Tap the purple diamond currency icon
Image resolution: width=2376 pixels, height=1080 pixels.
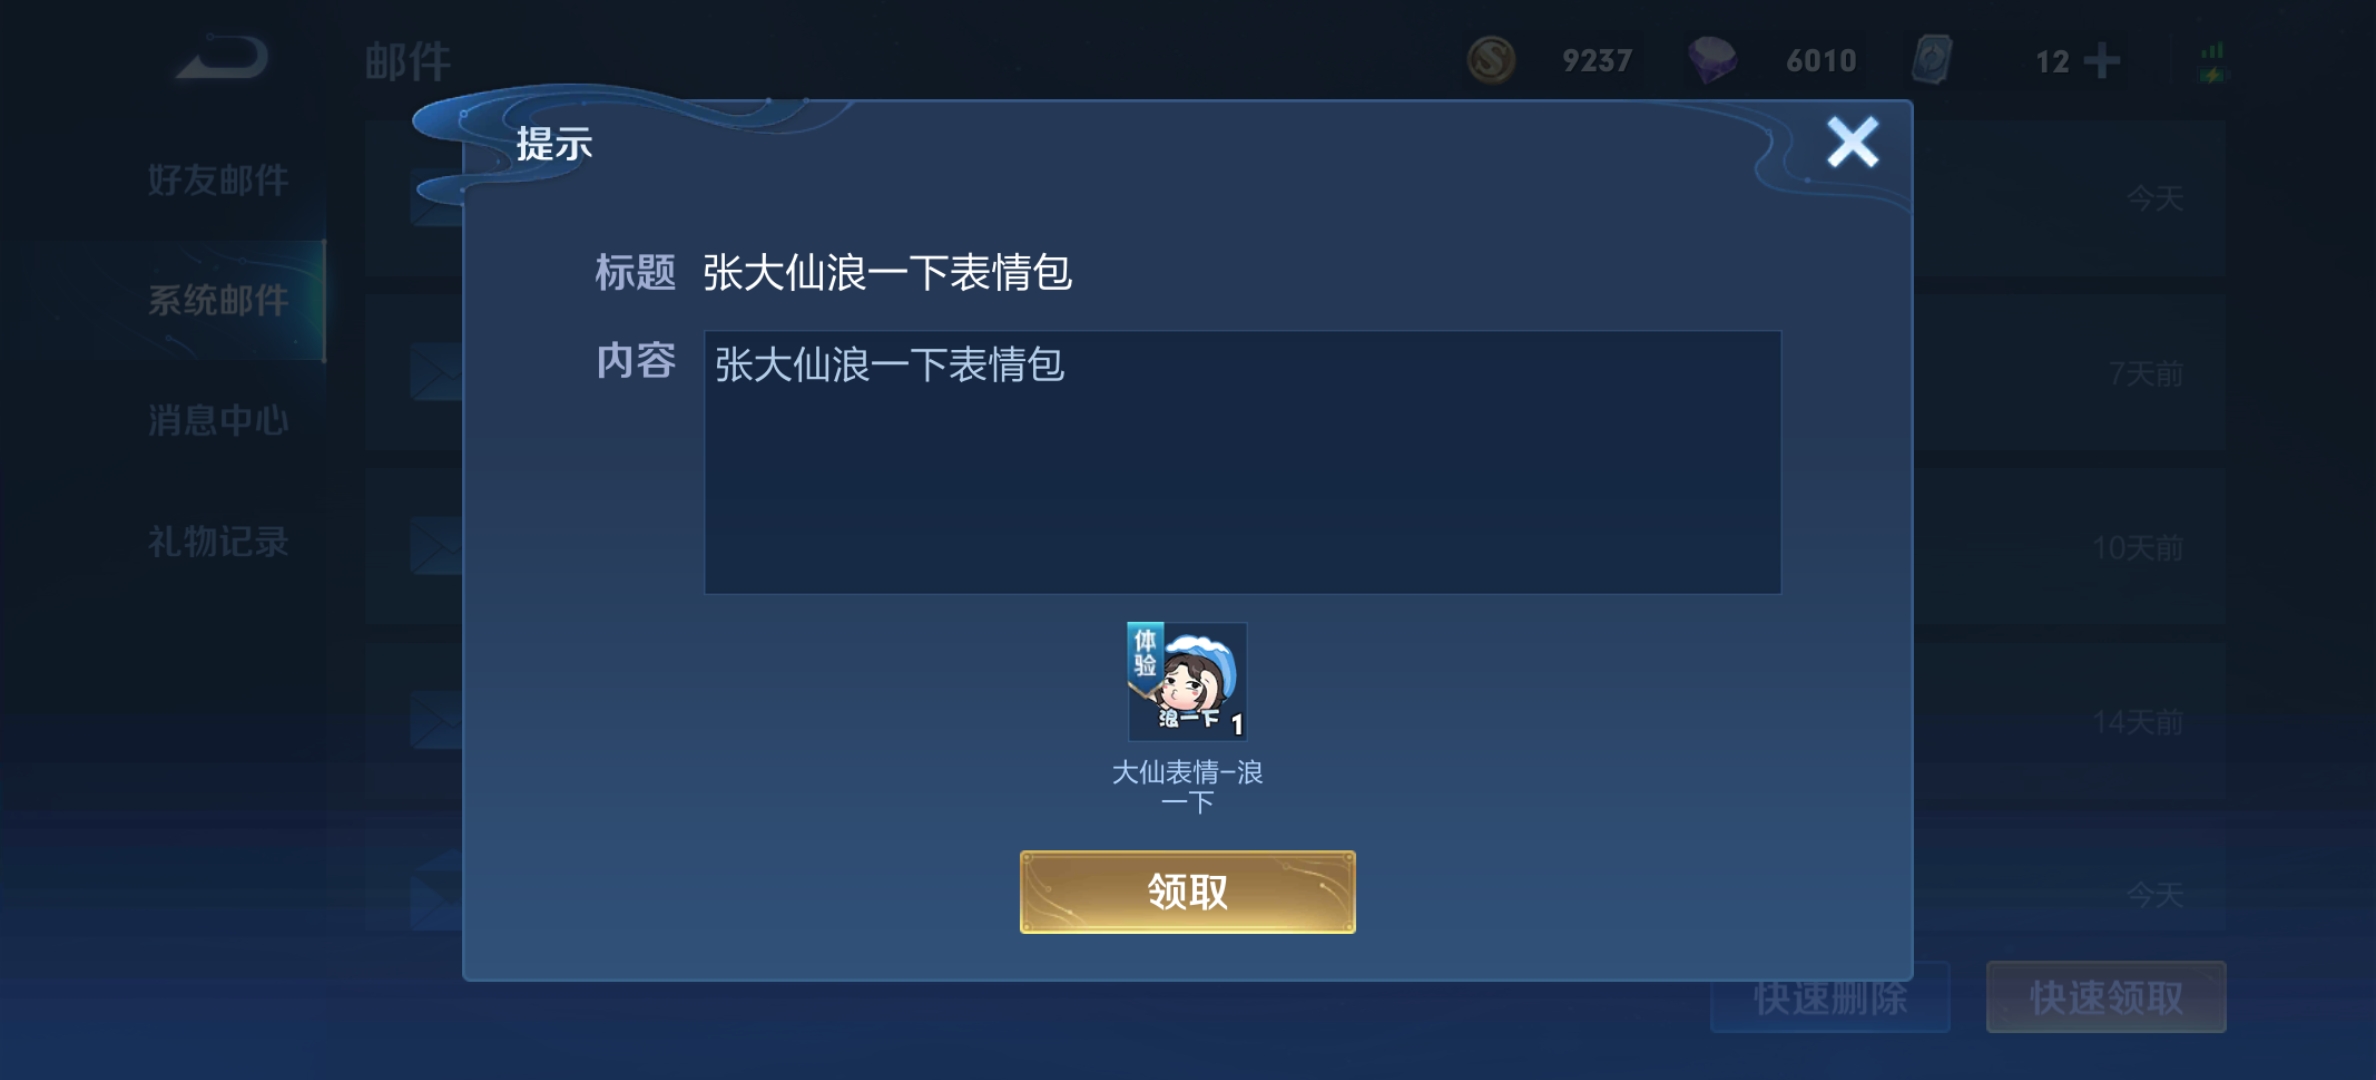click(1712, 60)
